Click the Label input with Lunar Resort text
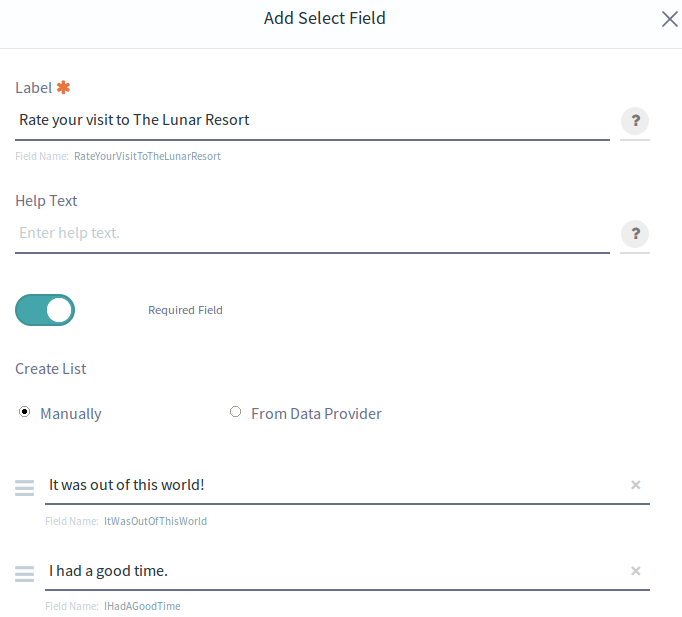Viewport: 682px width, 617px height. tap(312, 120)
